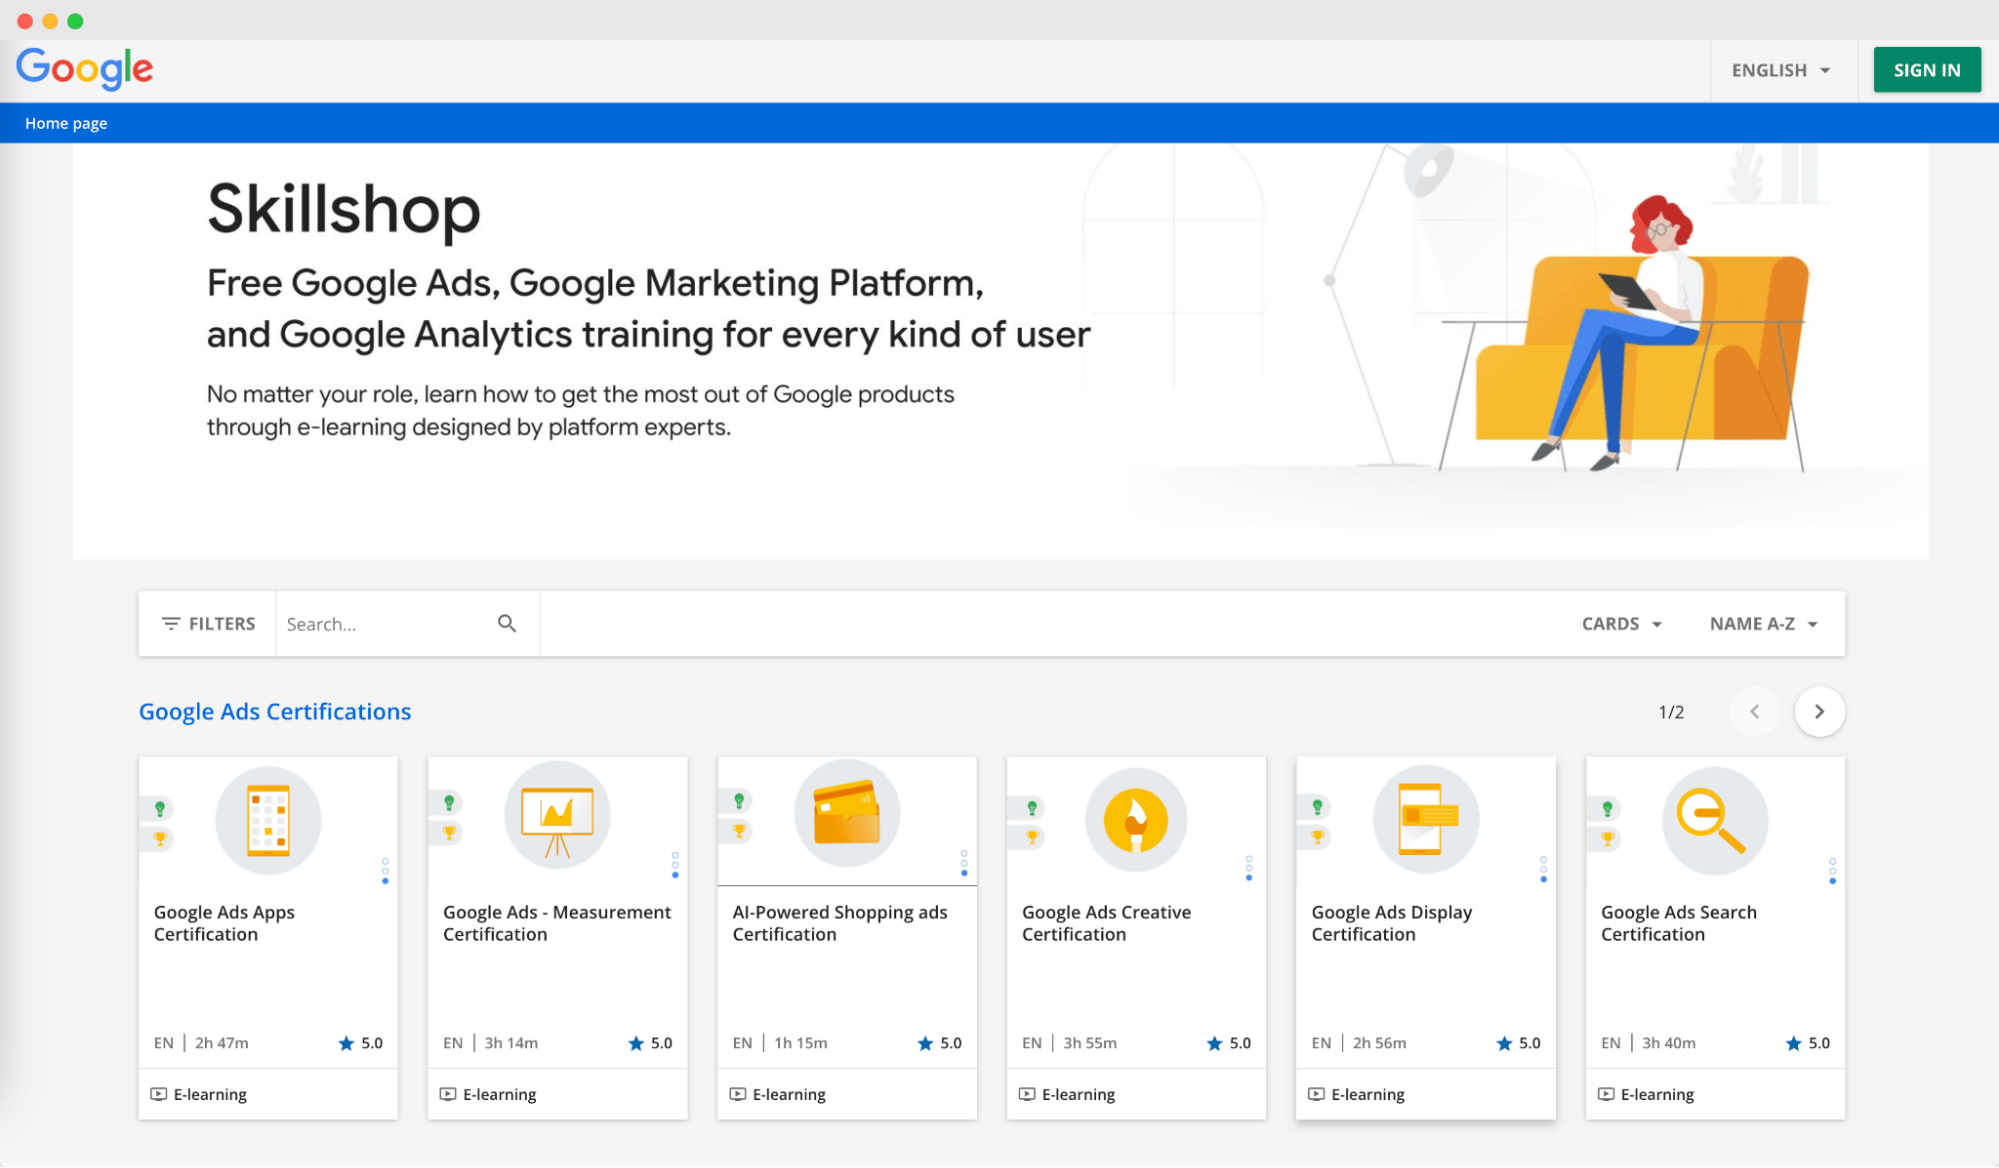Click the green macOS maximize window button
The width and height of the screenshot is (1999, 1168).
tap(75, 21)
